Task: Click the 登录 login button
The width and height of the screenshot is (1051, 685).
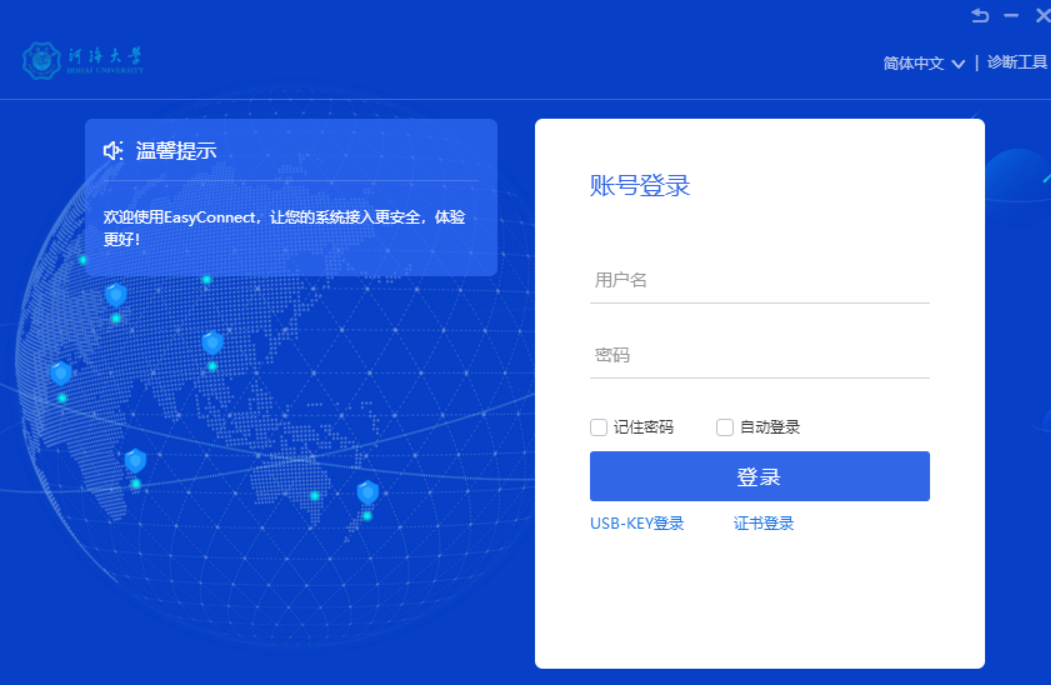Action: pos(759,477)
